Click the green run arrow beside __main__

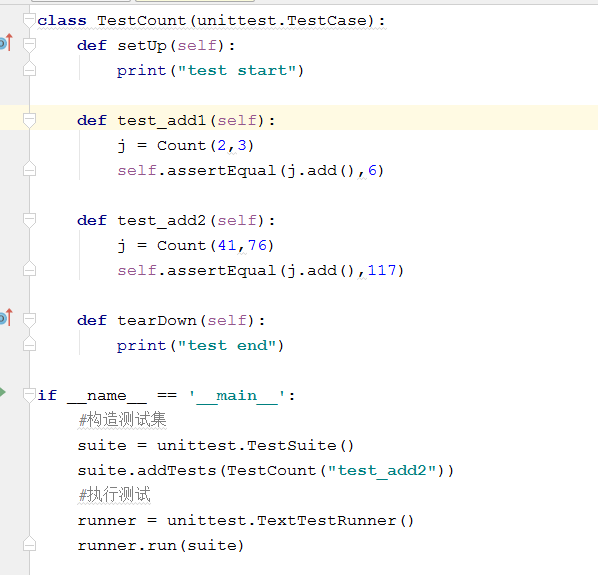coord(3,392)
